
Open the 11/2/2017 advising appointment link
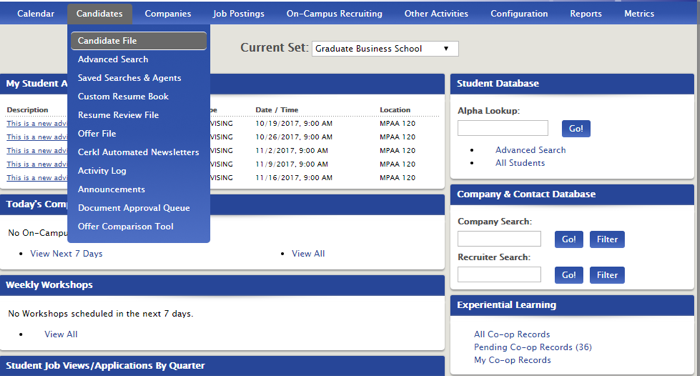[37, 151]
